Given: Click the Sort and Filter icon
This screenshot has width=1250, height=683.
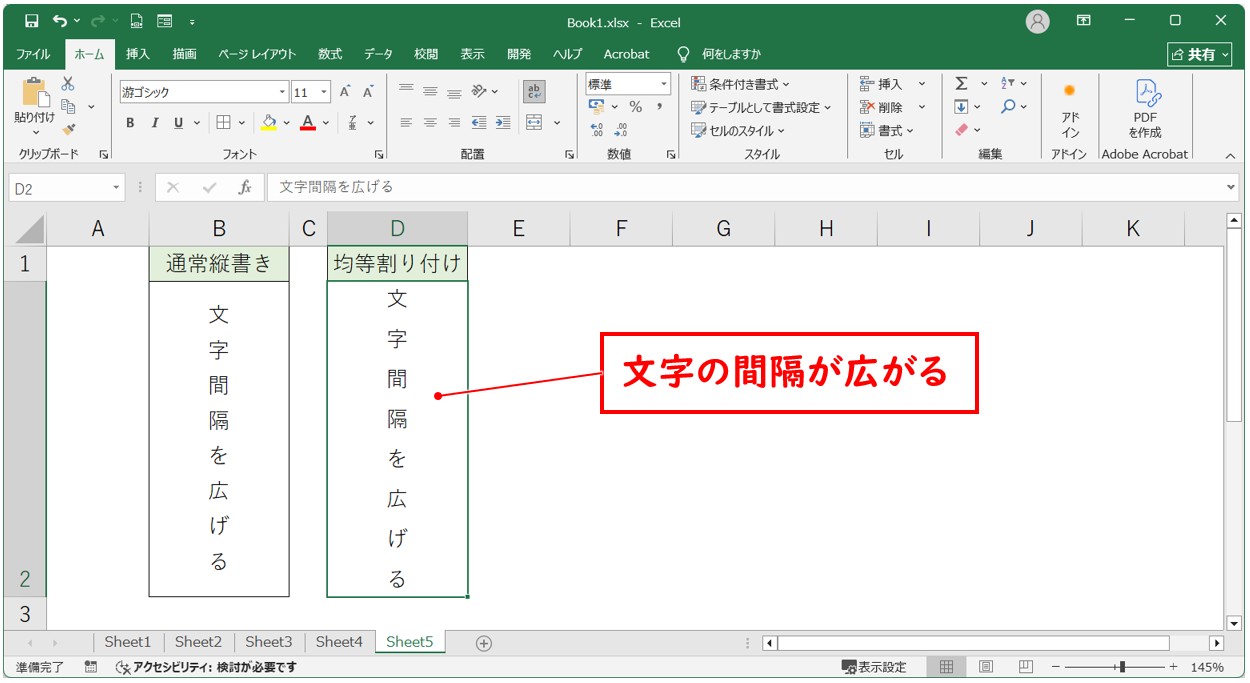Looking at the screenshot, I should tap(1008, 84).
